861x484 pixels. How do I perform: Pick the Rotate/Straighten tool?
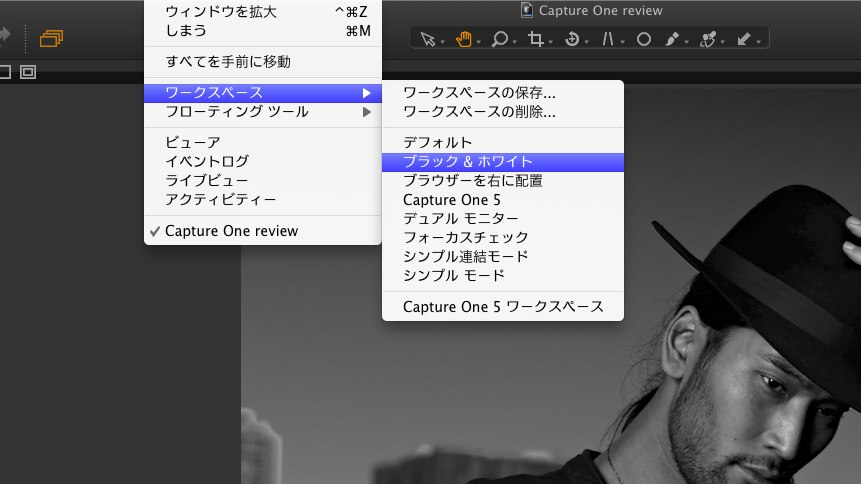(572, 39)
